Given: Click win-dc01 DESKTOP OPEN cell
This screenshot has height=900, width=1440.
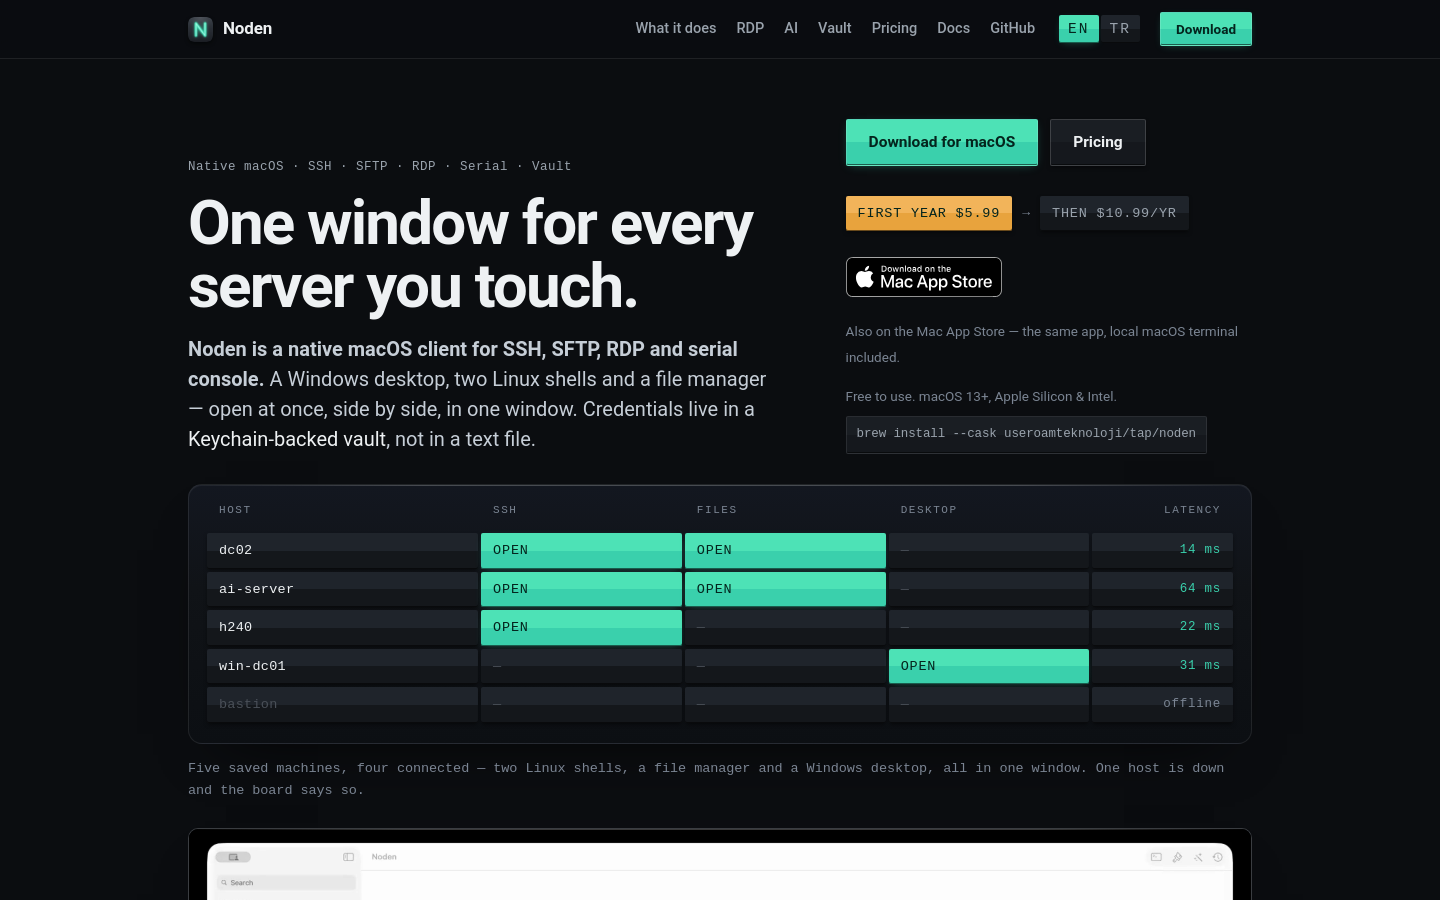Looking at the screenshot, I should click(x=989, y=666).
